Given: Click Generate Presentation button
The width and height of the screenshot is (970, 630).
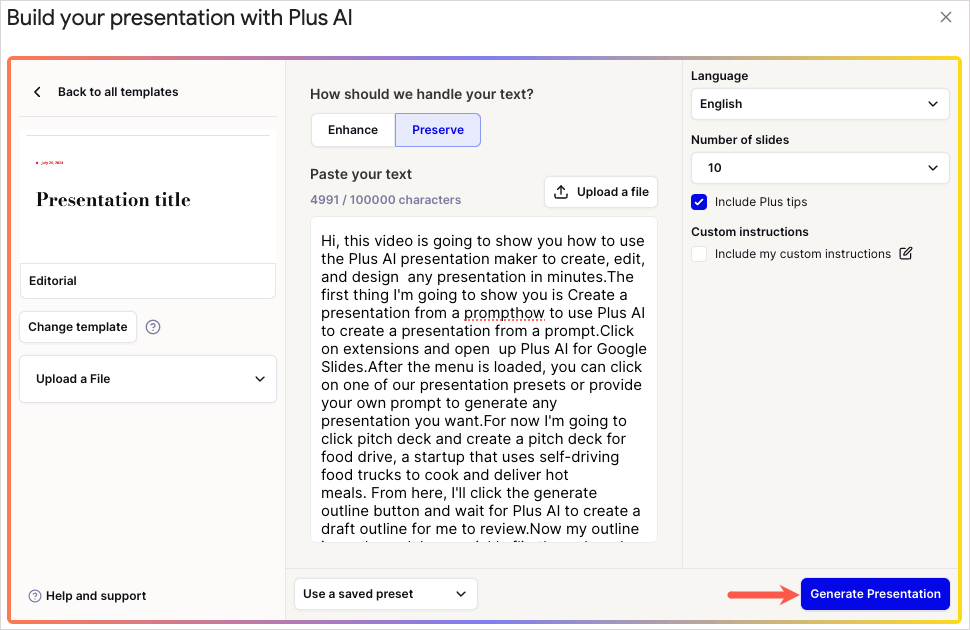Looking at the screenshot, I should (x=875, y=594).
